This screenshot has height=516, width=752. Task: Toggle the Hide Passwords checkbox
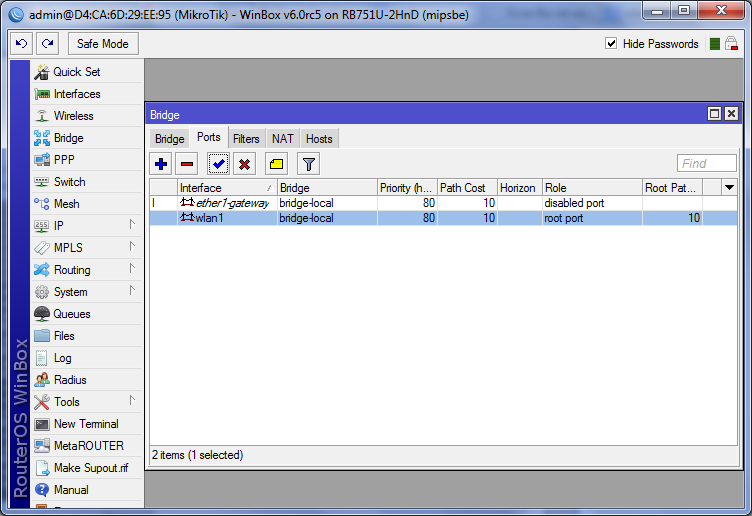[611, 44]
